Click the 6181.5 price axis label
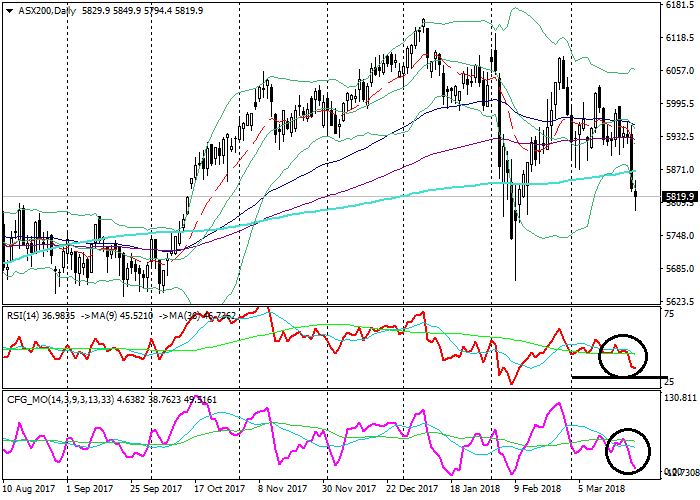Viewport: 700px width, 500px height. (679, 5)
